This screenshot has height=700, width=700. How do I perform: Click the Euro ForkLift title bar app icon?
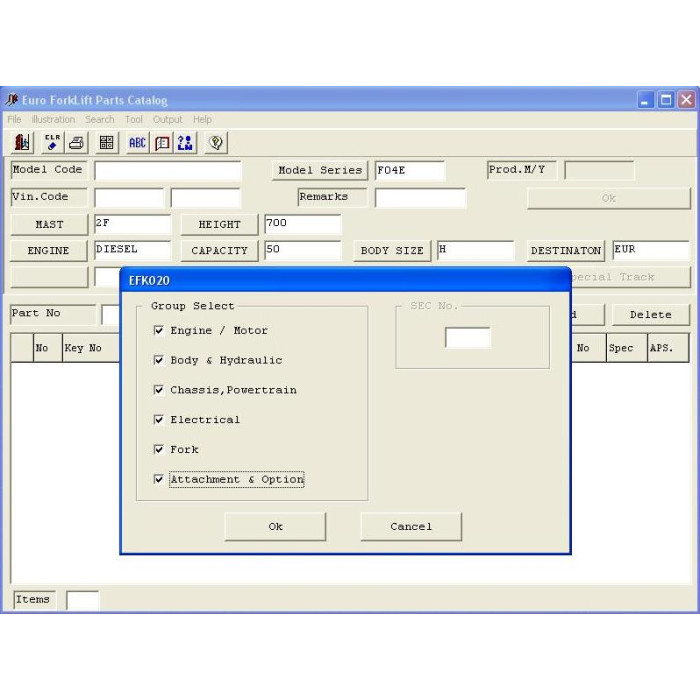12,99
